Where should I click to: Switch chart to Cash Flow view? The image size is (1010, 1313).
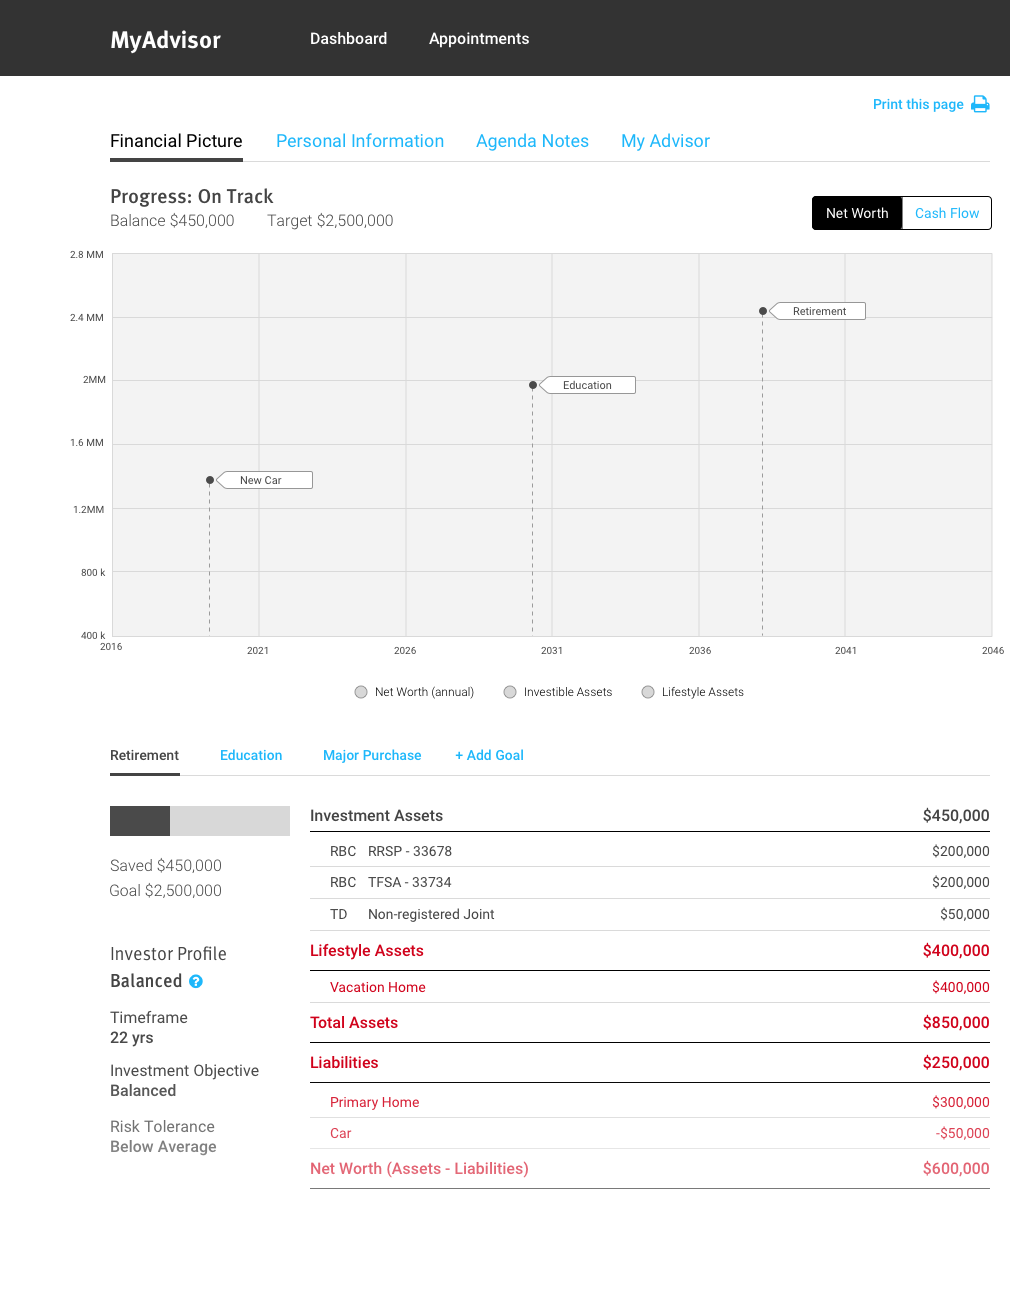pyautogui.click(x=946, y=213)
